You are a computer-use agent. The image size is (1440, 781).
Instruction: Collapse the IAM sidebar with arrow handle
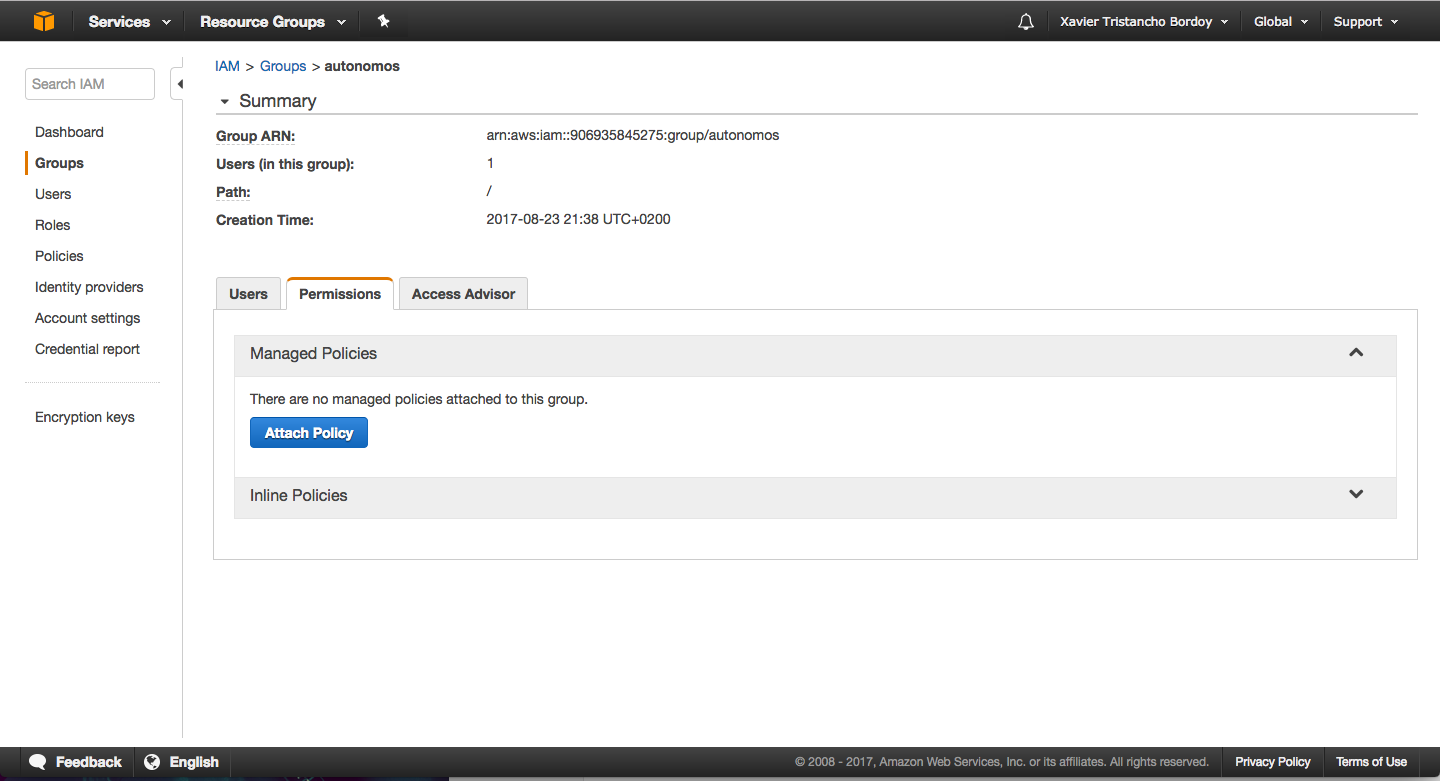click(179, 84)
